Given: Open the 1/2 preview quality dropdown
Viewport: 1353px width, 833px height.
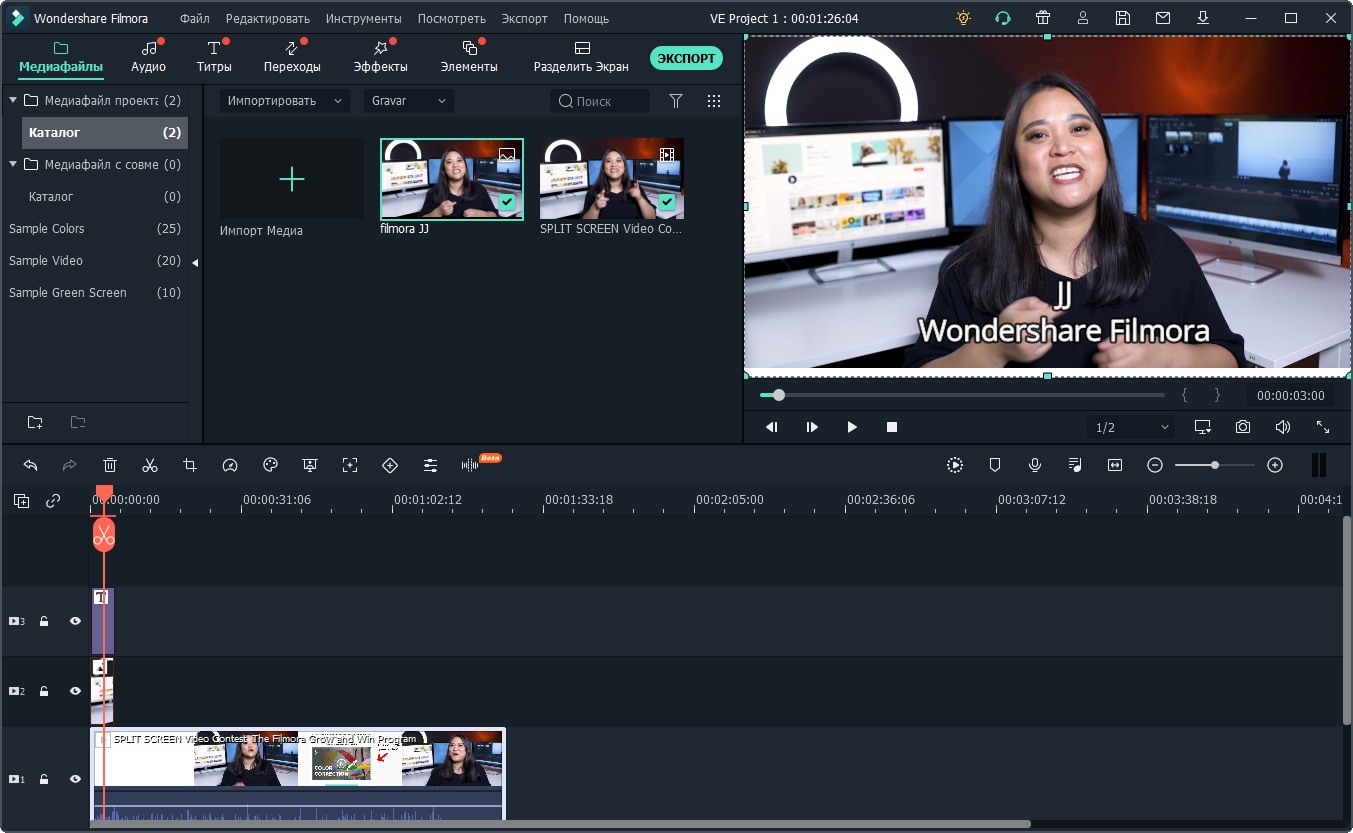Looking at the screenshot, I should [x=1132, y=427].
